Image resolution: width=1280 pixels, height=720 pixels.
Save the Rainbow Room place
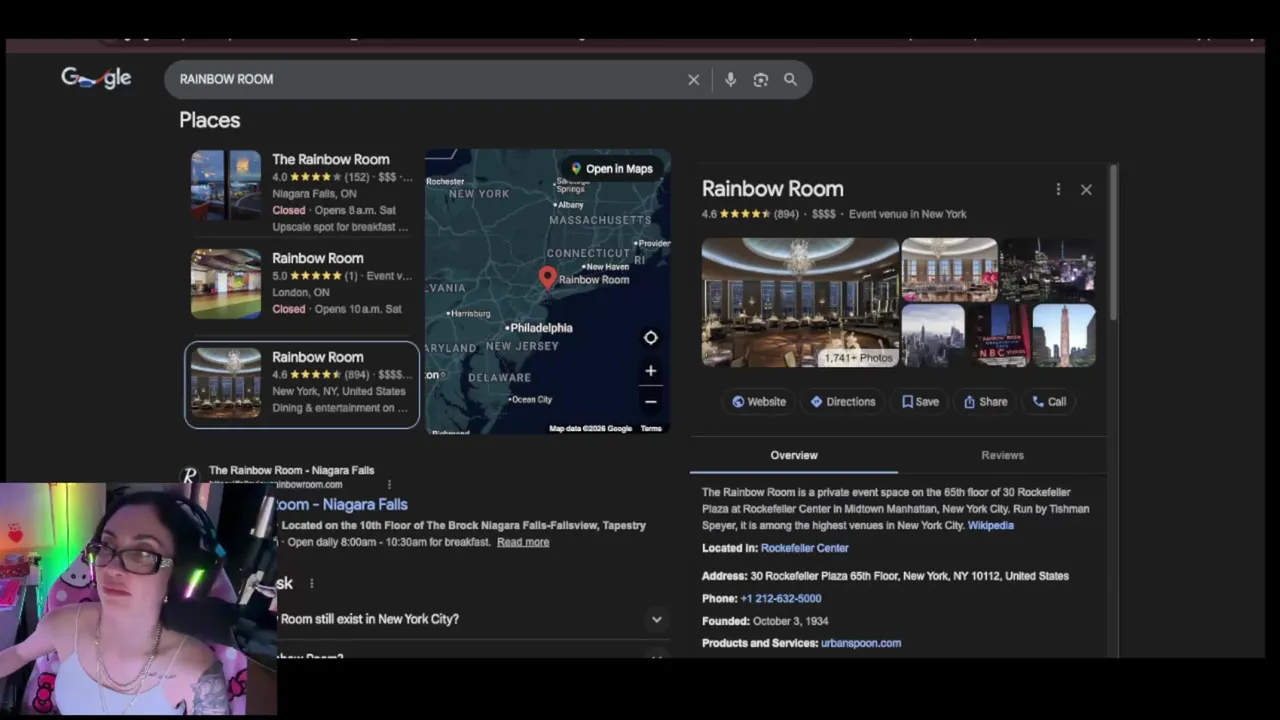[920, 402]
